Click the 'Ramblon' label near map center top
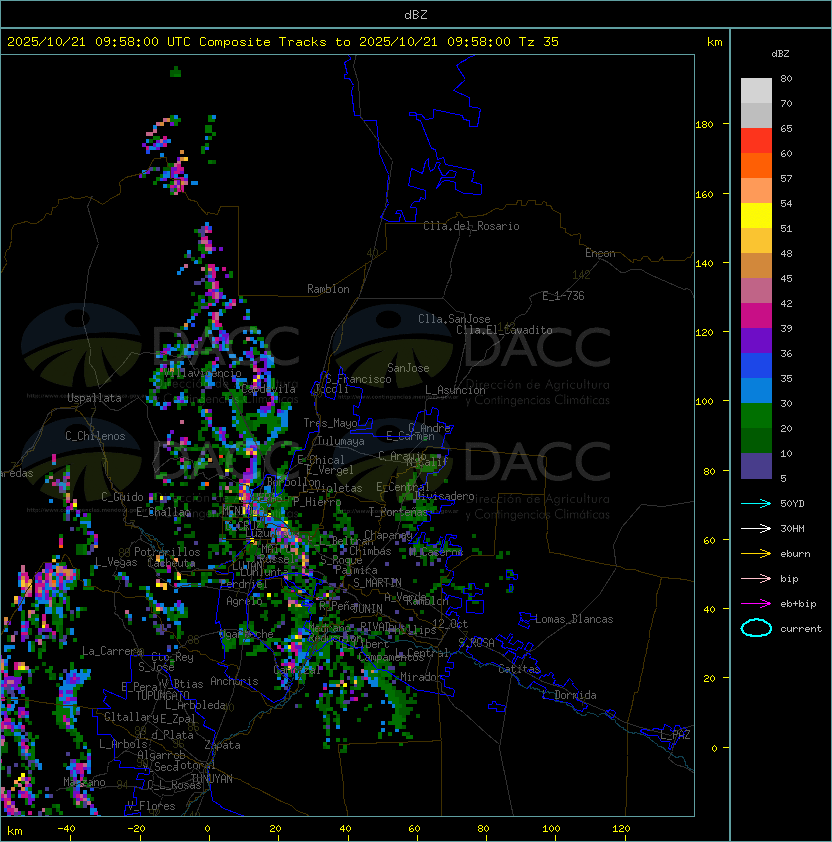 pos(328,289)
